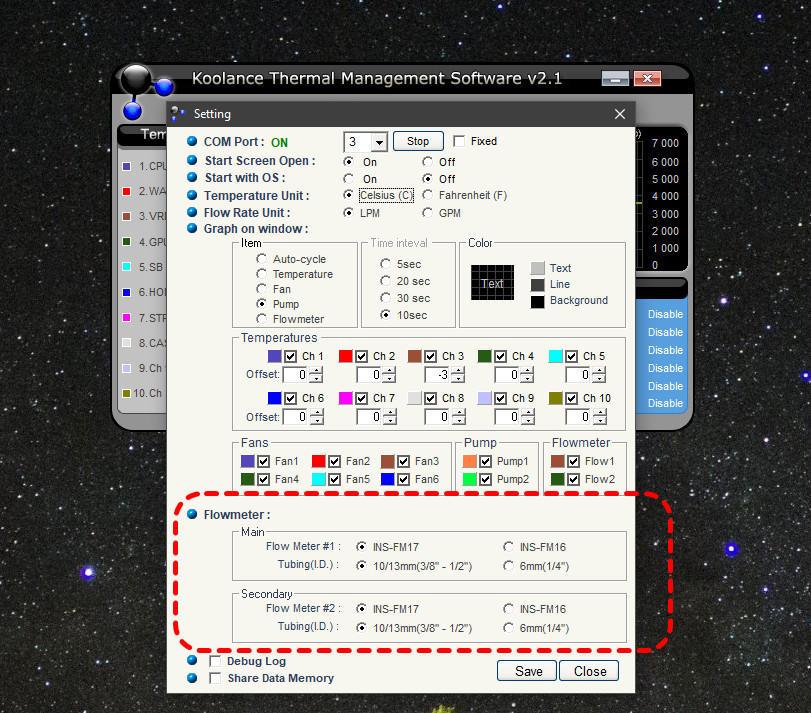Uncheck the Ch 6 temperature checkbox
This screenshot has height=713, width=811.
click(x=291, y=398)
